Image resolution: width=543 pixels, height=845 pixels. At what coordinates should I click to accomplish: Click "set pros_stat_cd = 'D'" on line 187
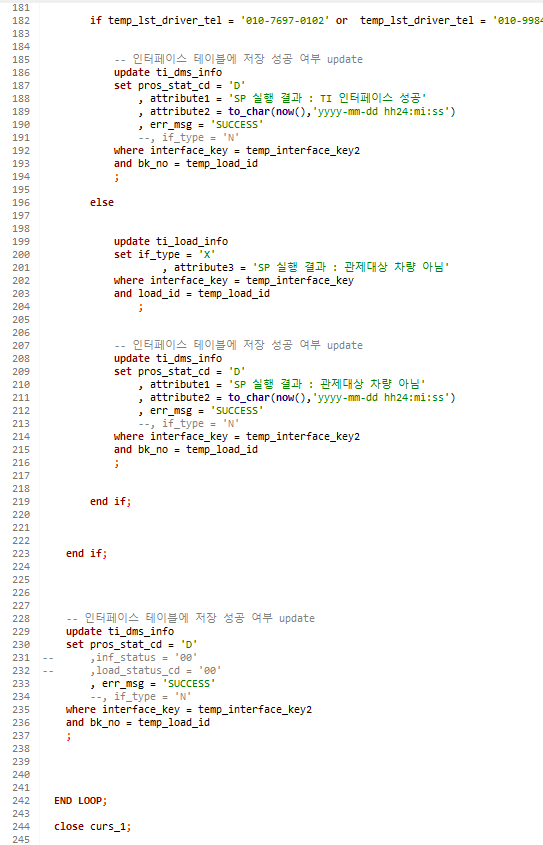point(179,86)
